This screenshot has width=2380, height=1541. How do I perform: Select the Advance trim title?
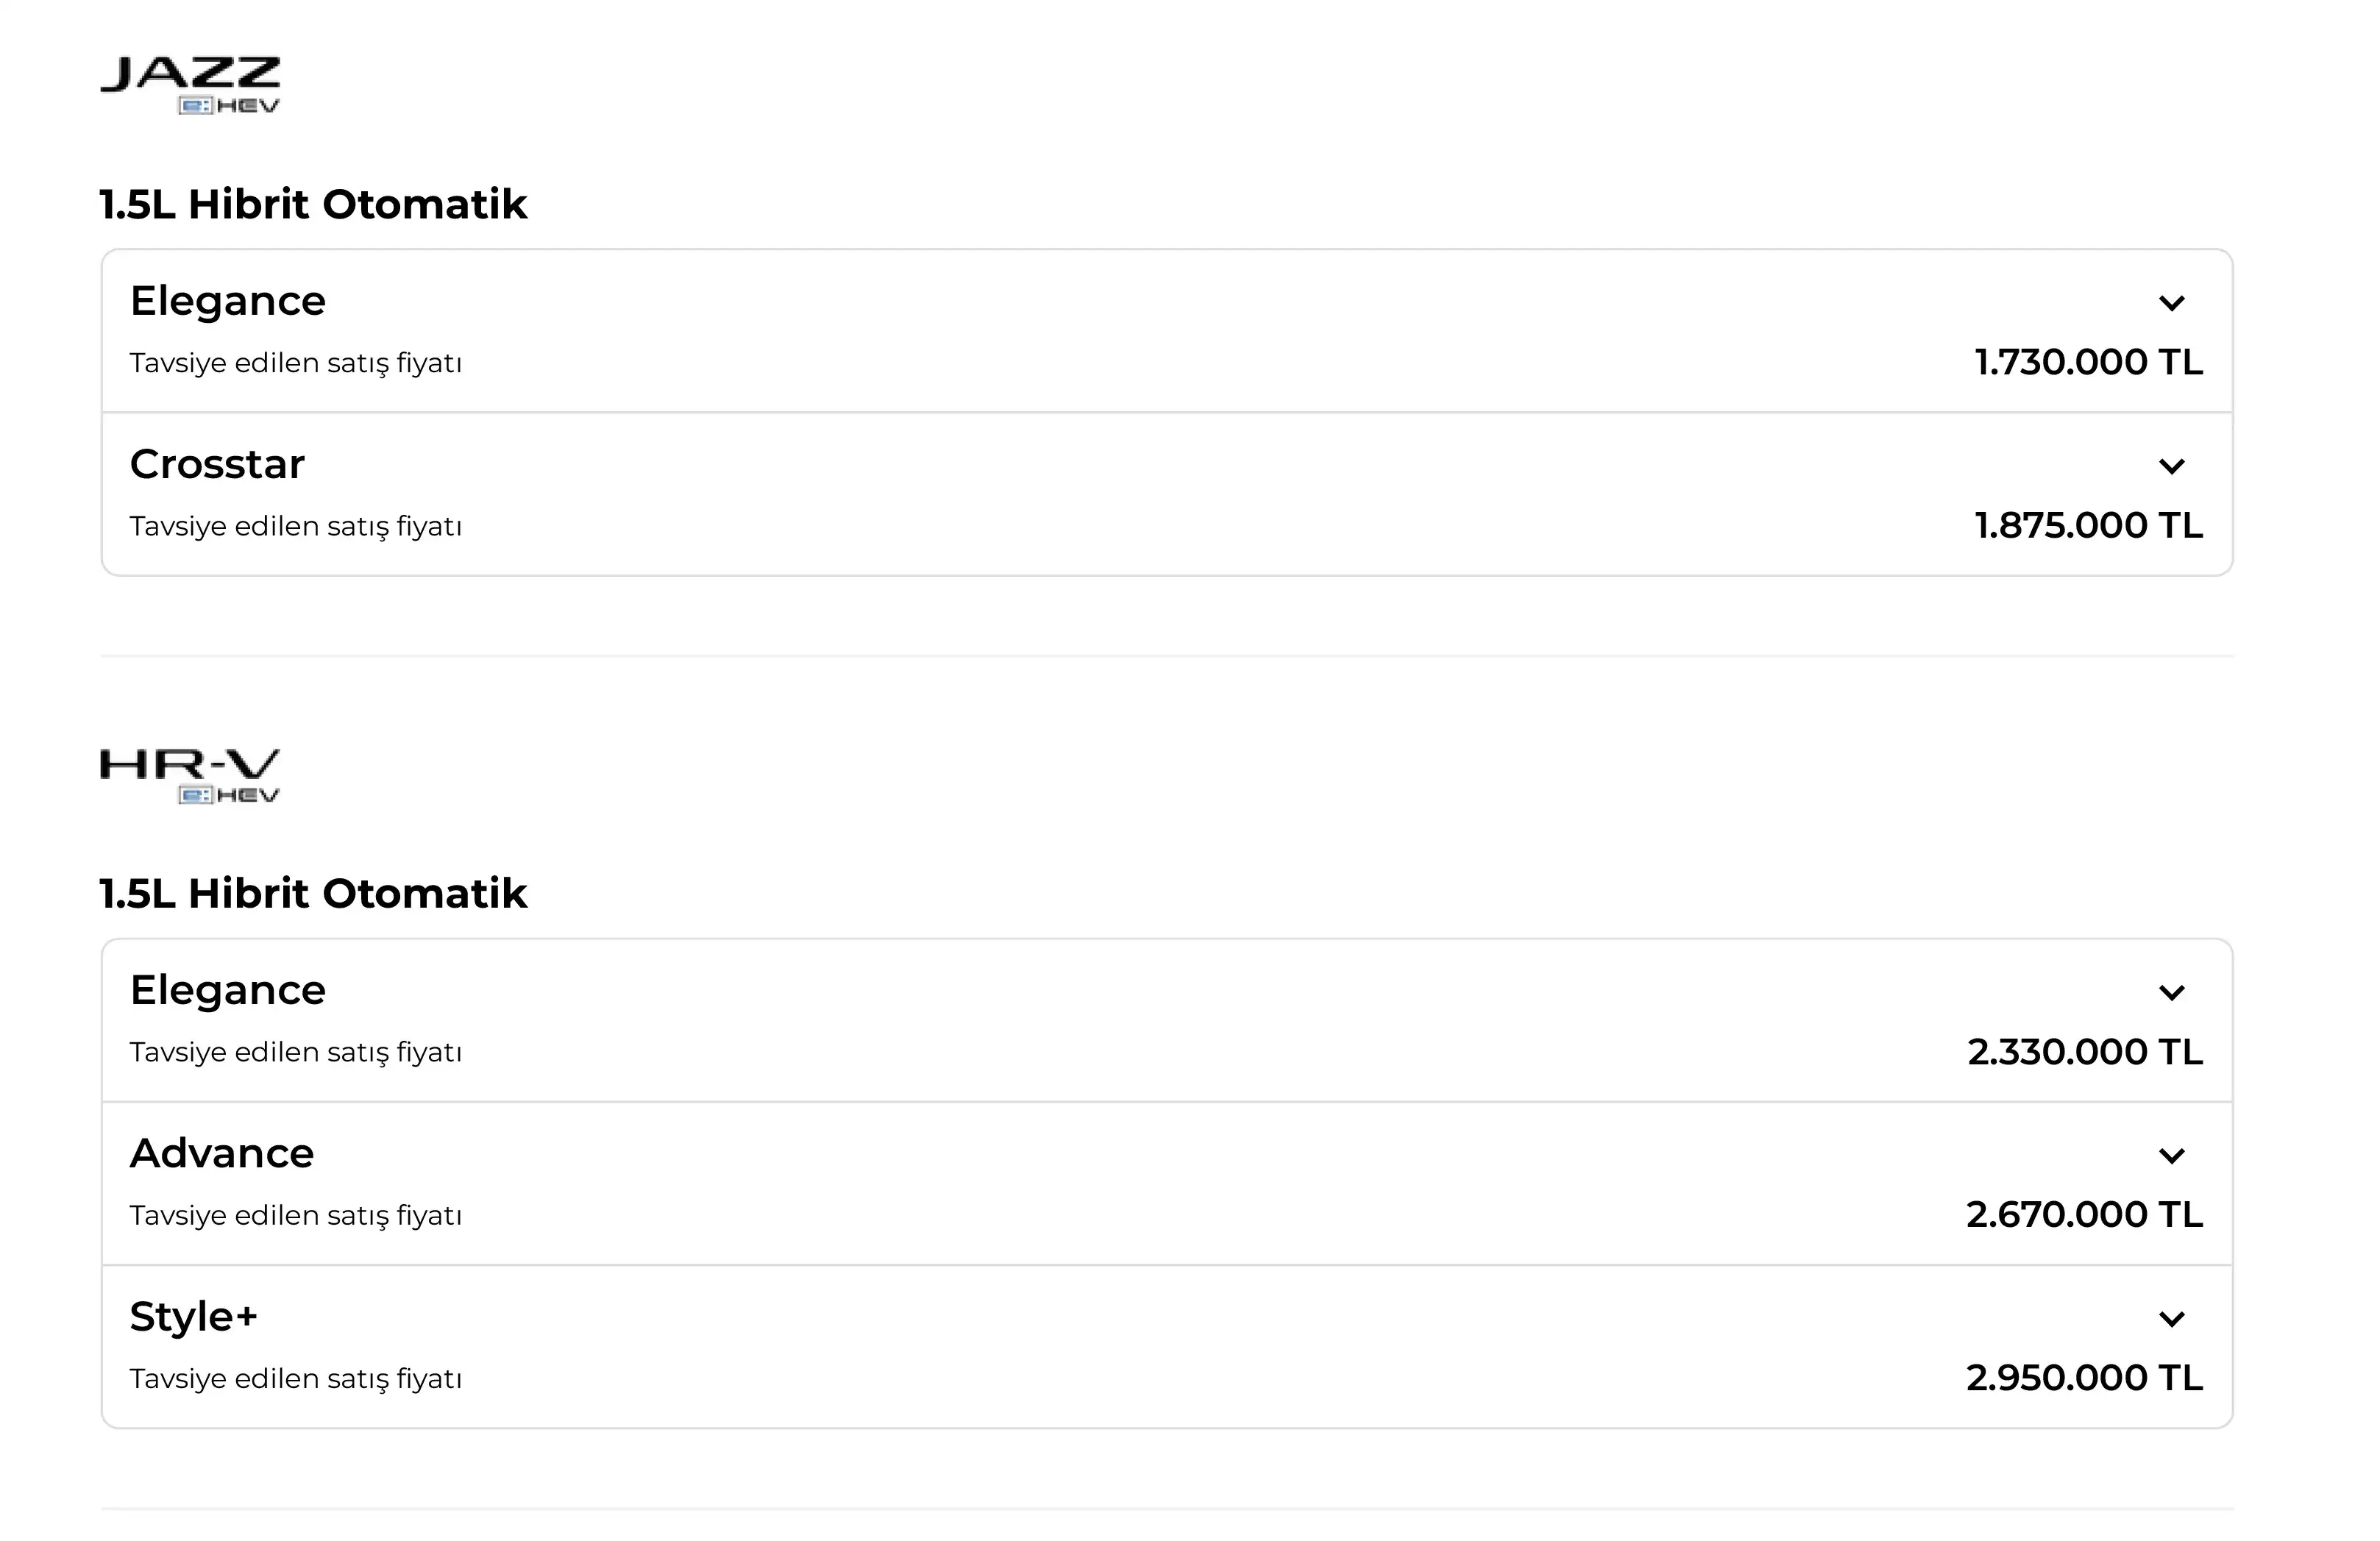click(222, 1154)
